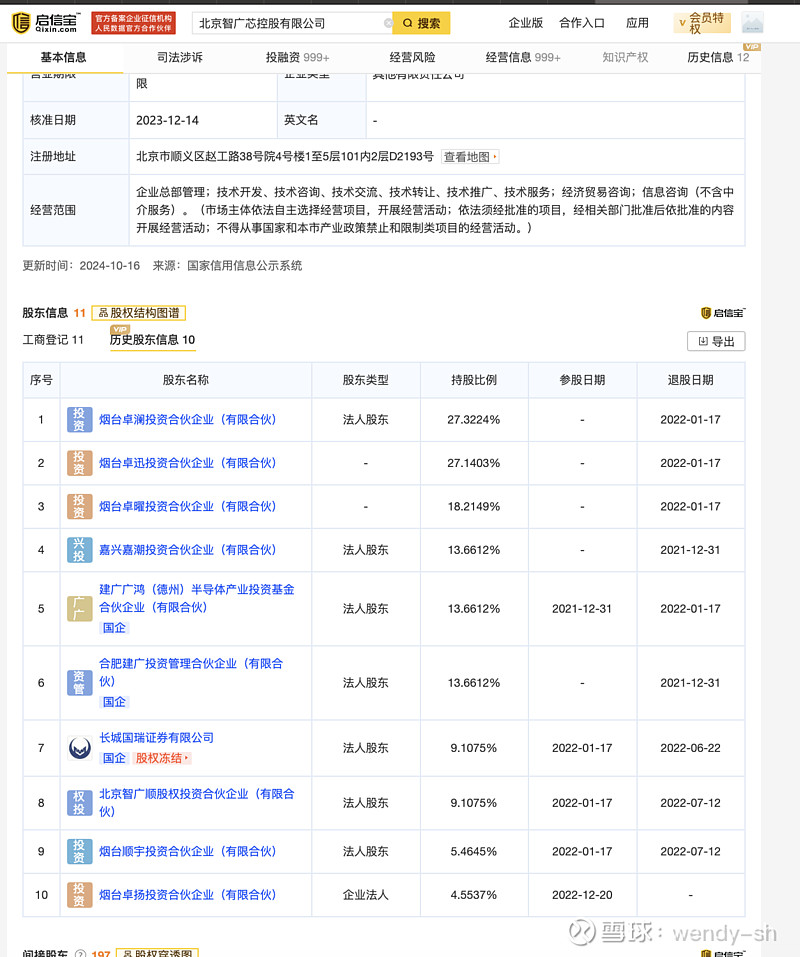
Task: Click the yellow 会员特权 membership badge
Action: (x=701, y=21)
